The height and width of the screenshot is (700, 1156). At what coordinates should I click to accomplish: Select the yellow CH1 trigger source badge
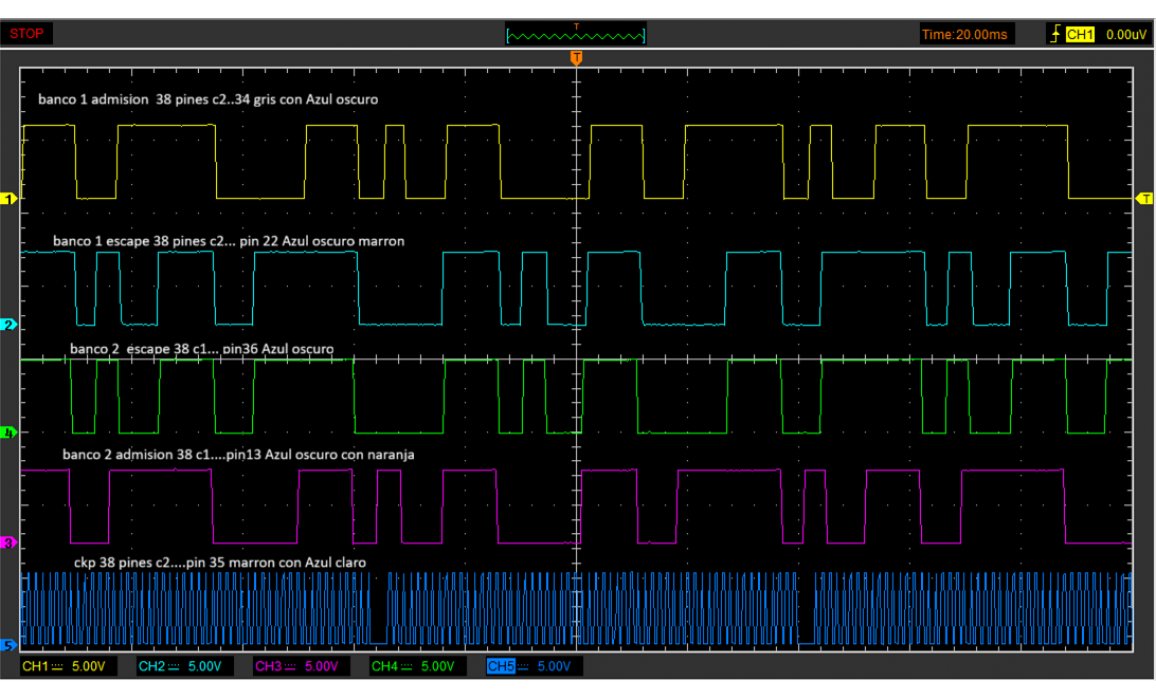pos(1080,34)
